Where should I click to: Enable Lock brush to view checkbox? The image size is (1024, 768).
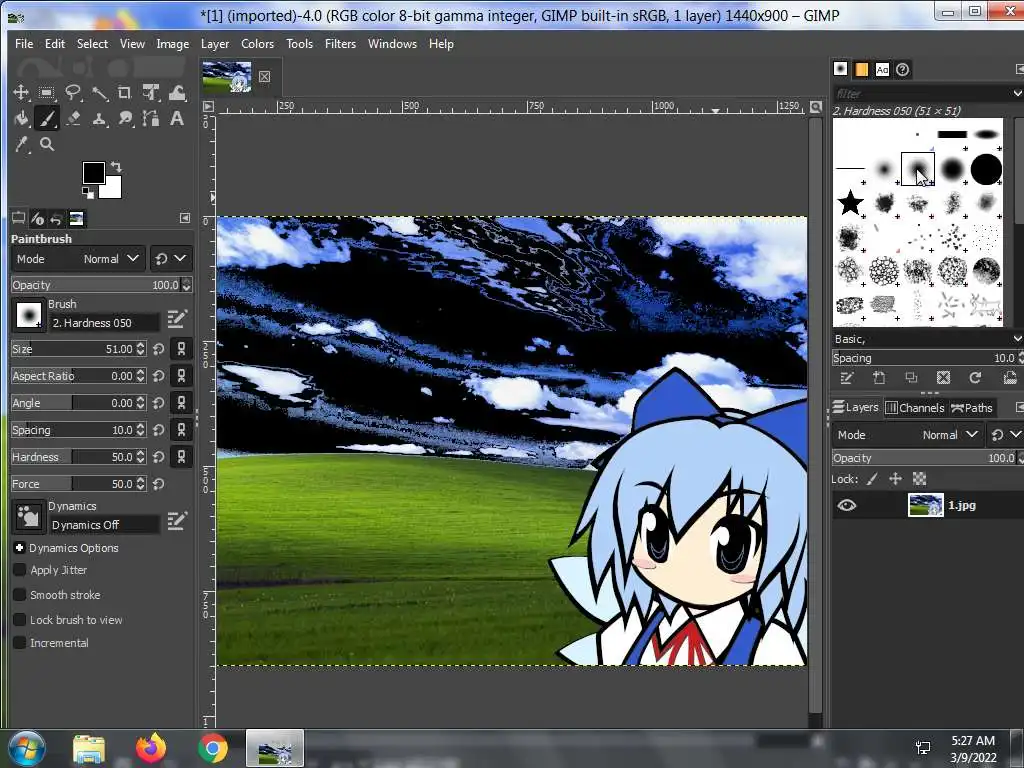20,620
